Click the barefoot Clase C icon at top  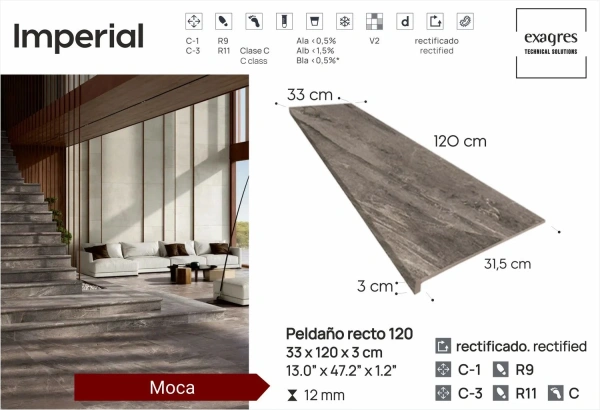(x=254, y=21)
